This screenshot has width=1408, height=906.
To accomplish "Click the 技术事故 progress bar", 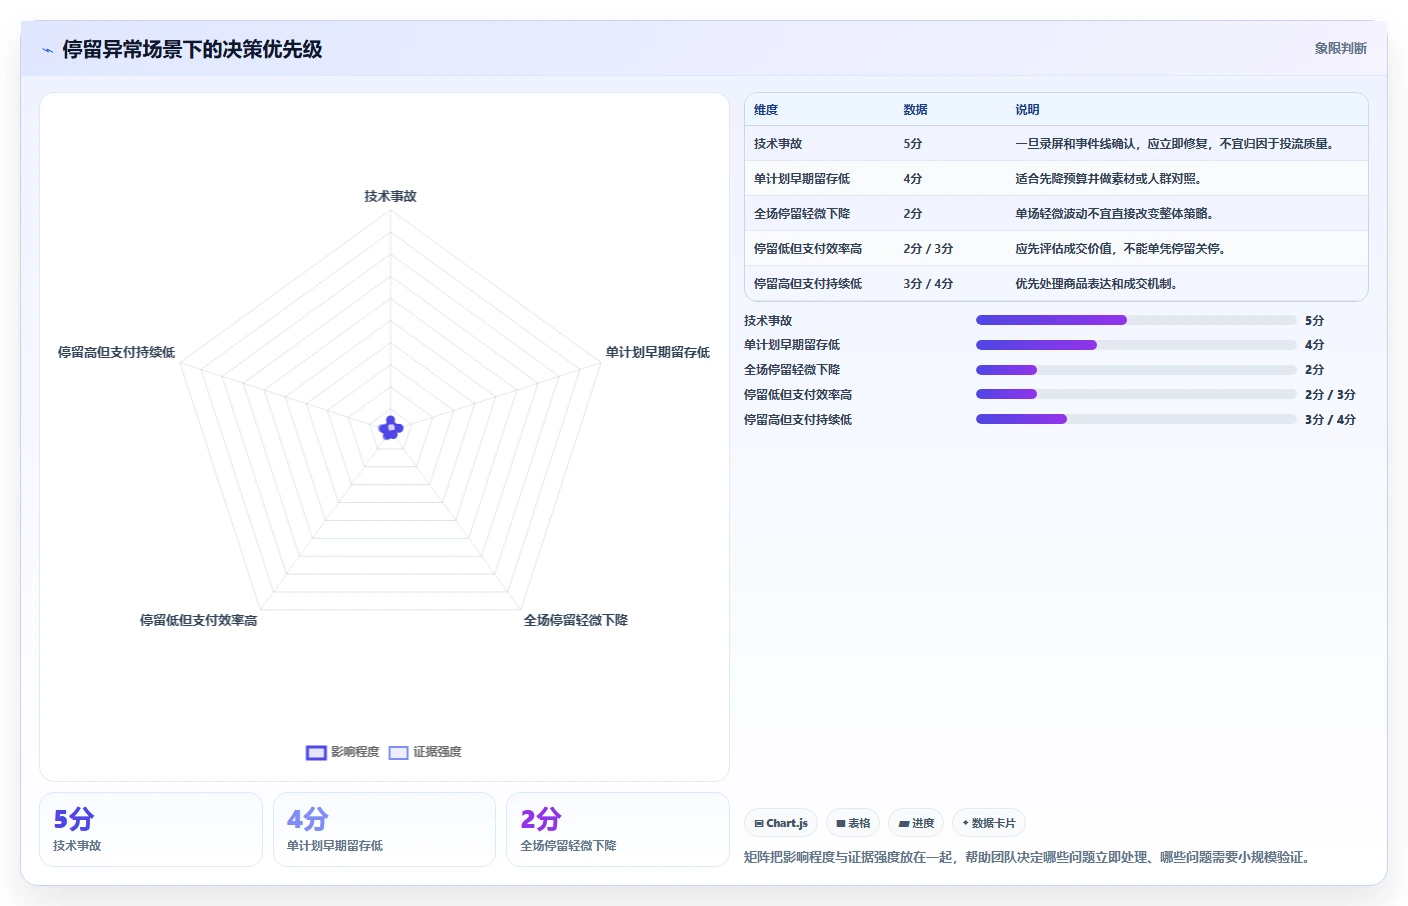I will 1136,320.
